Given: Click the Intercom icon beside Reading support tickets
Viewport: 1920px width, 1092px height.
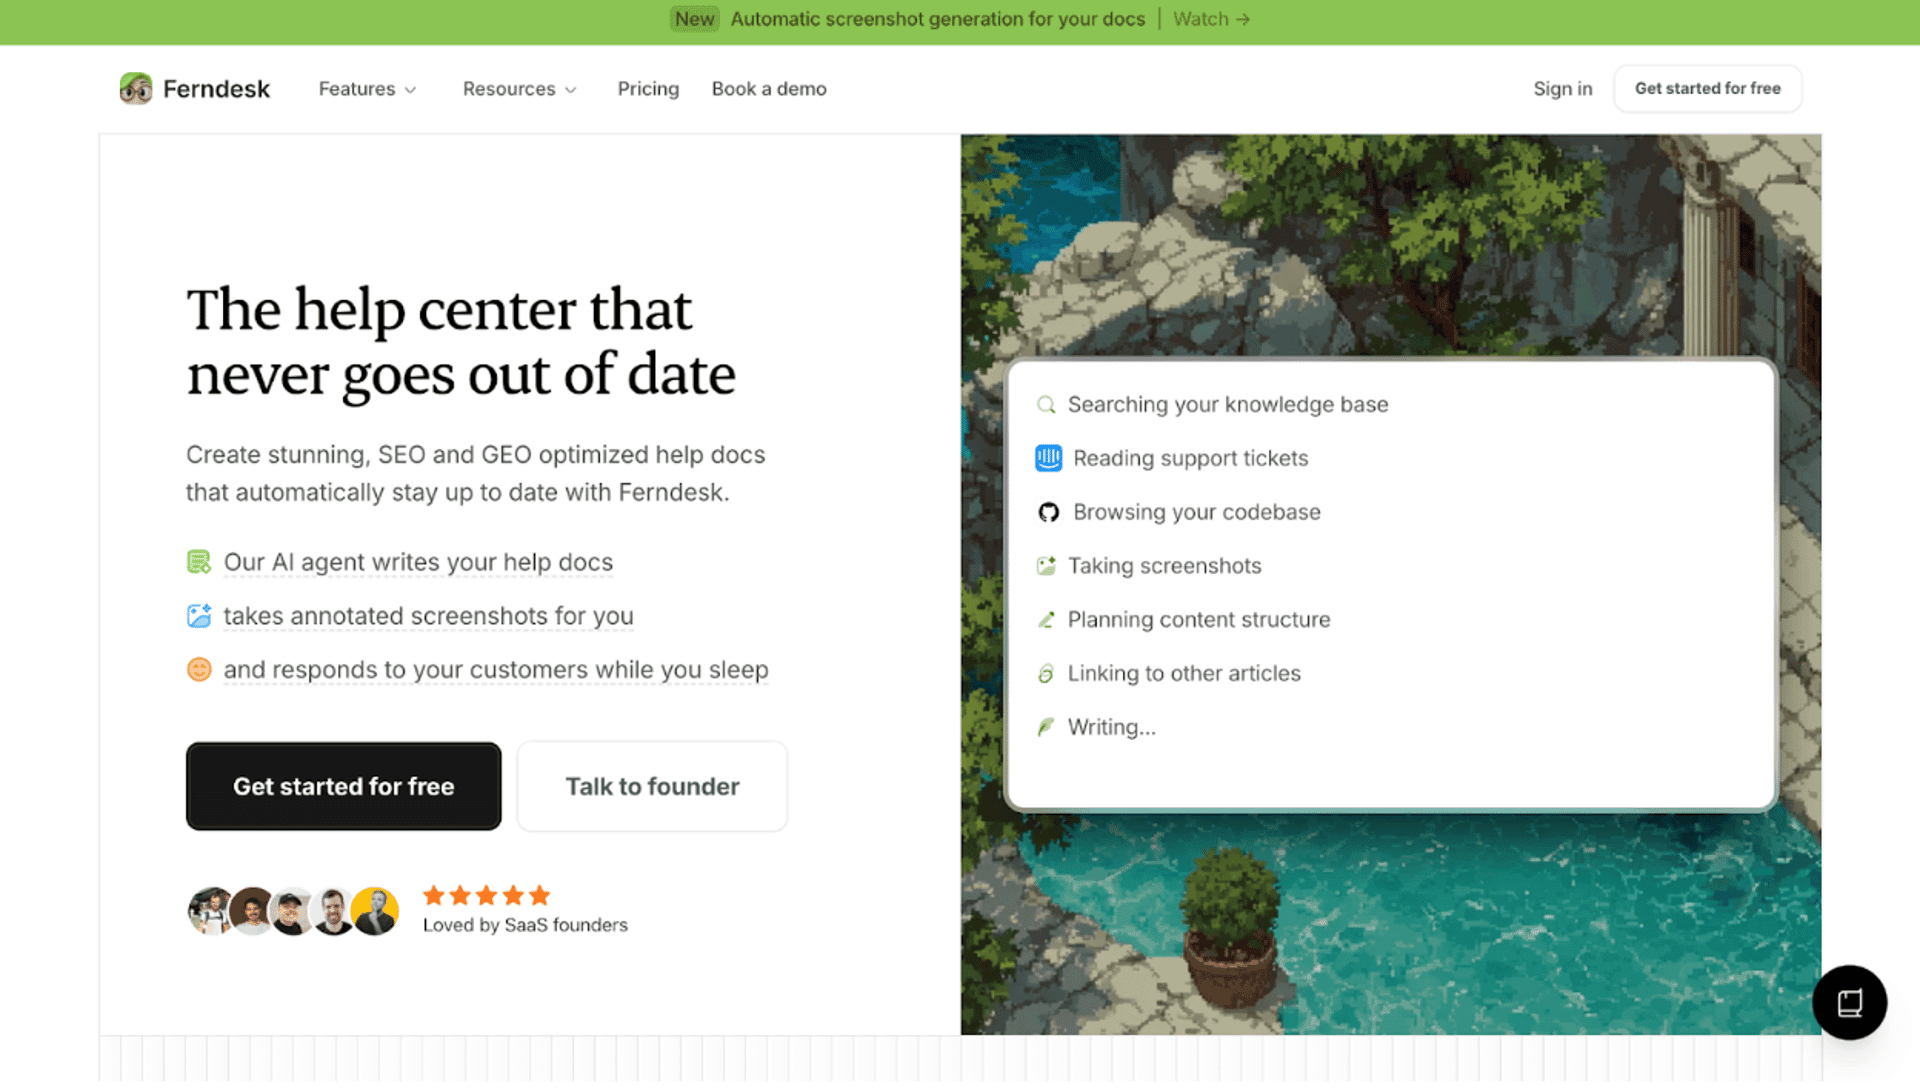Looking at the screenshot, I should [1048, 458].
